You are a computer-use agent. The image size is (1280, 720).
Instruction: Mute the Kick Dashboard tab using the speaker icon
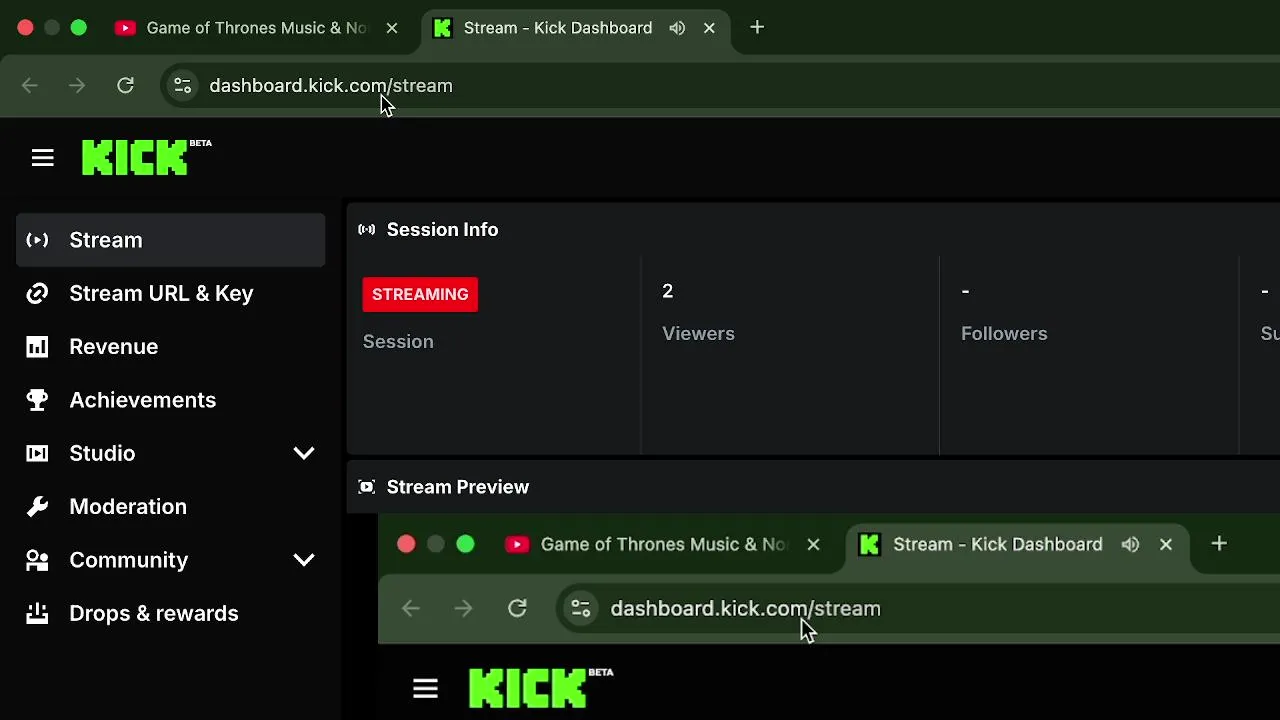[x=677, y=28]
